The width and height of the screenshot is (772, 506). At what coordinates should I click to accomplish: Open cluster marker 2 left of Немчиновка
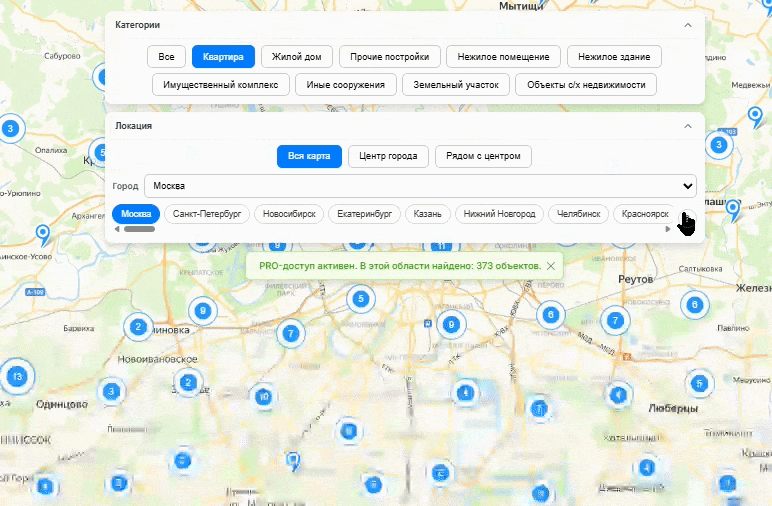click(x=138, y=326)
